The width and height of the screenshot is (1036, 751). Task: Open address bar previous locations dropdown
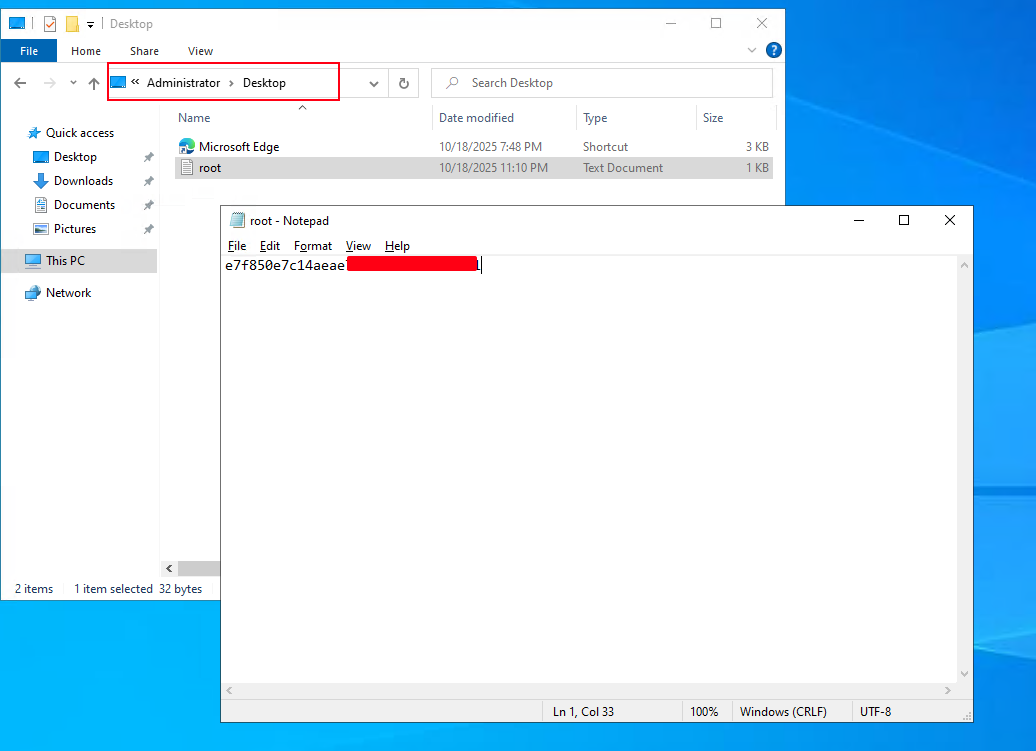374,84
